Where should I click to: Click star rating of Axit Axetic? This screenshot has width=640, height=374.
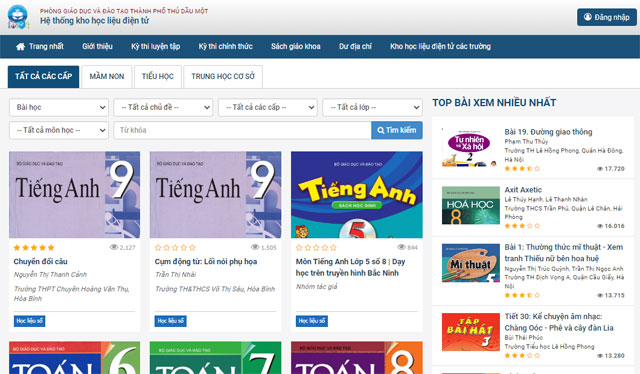tap(522, 226)
